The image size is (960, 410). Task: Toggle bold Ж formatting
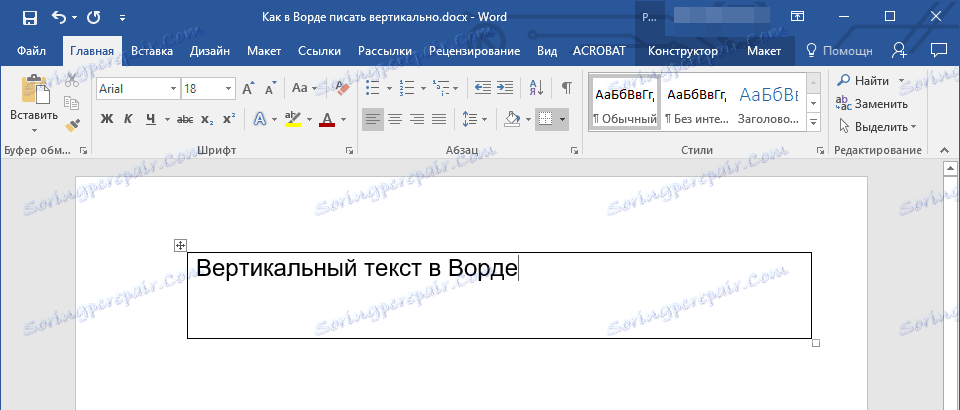click(107, 119)
